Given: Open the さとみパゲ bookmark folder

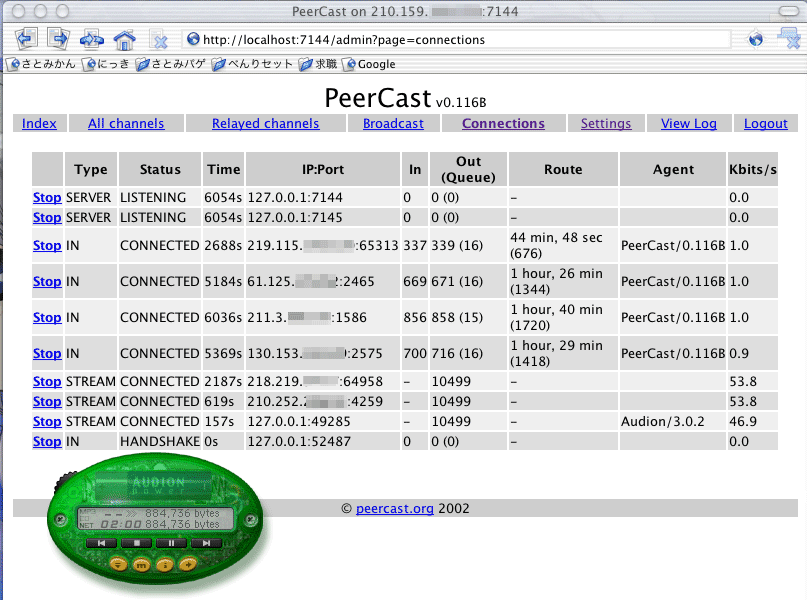Looking at the screenshot, I should pos(171,64).
